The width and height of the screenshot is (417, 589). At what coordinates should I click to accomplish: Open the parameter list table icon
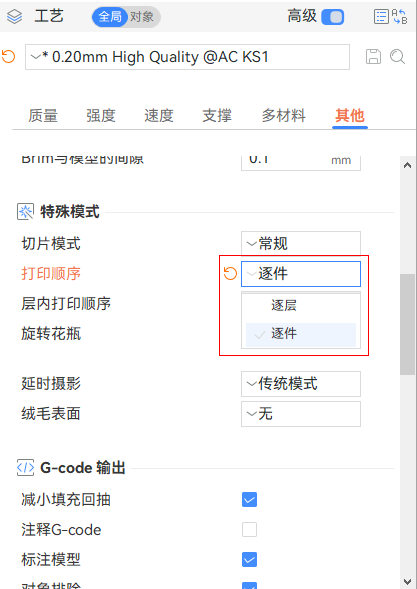tap(381, 17)
